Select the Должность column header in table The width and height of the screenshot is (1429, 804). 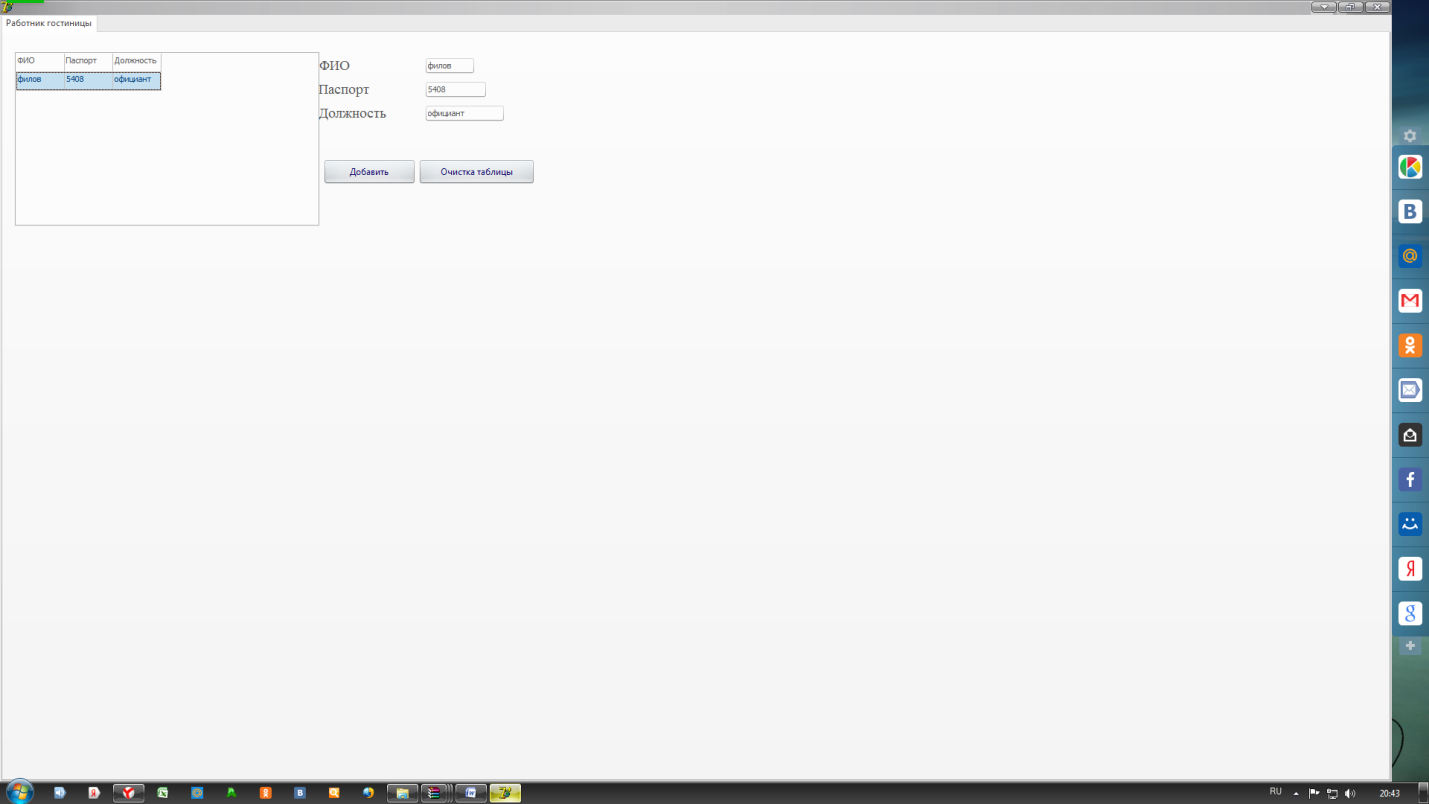point(136,61)
